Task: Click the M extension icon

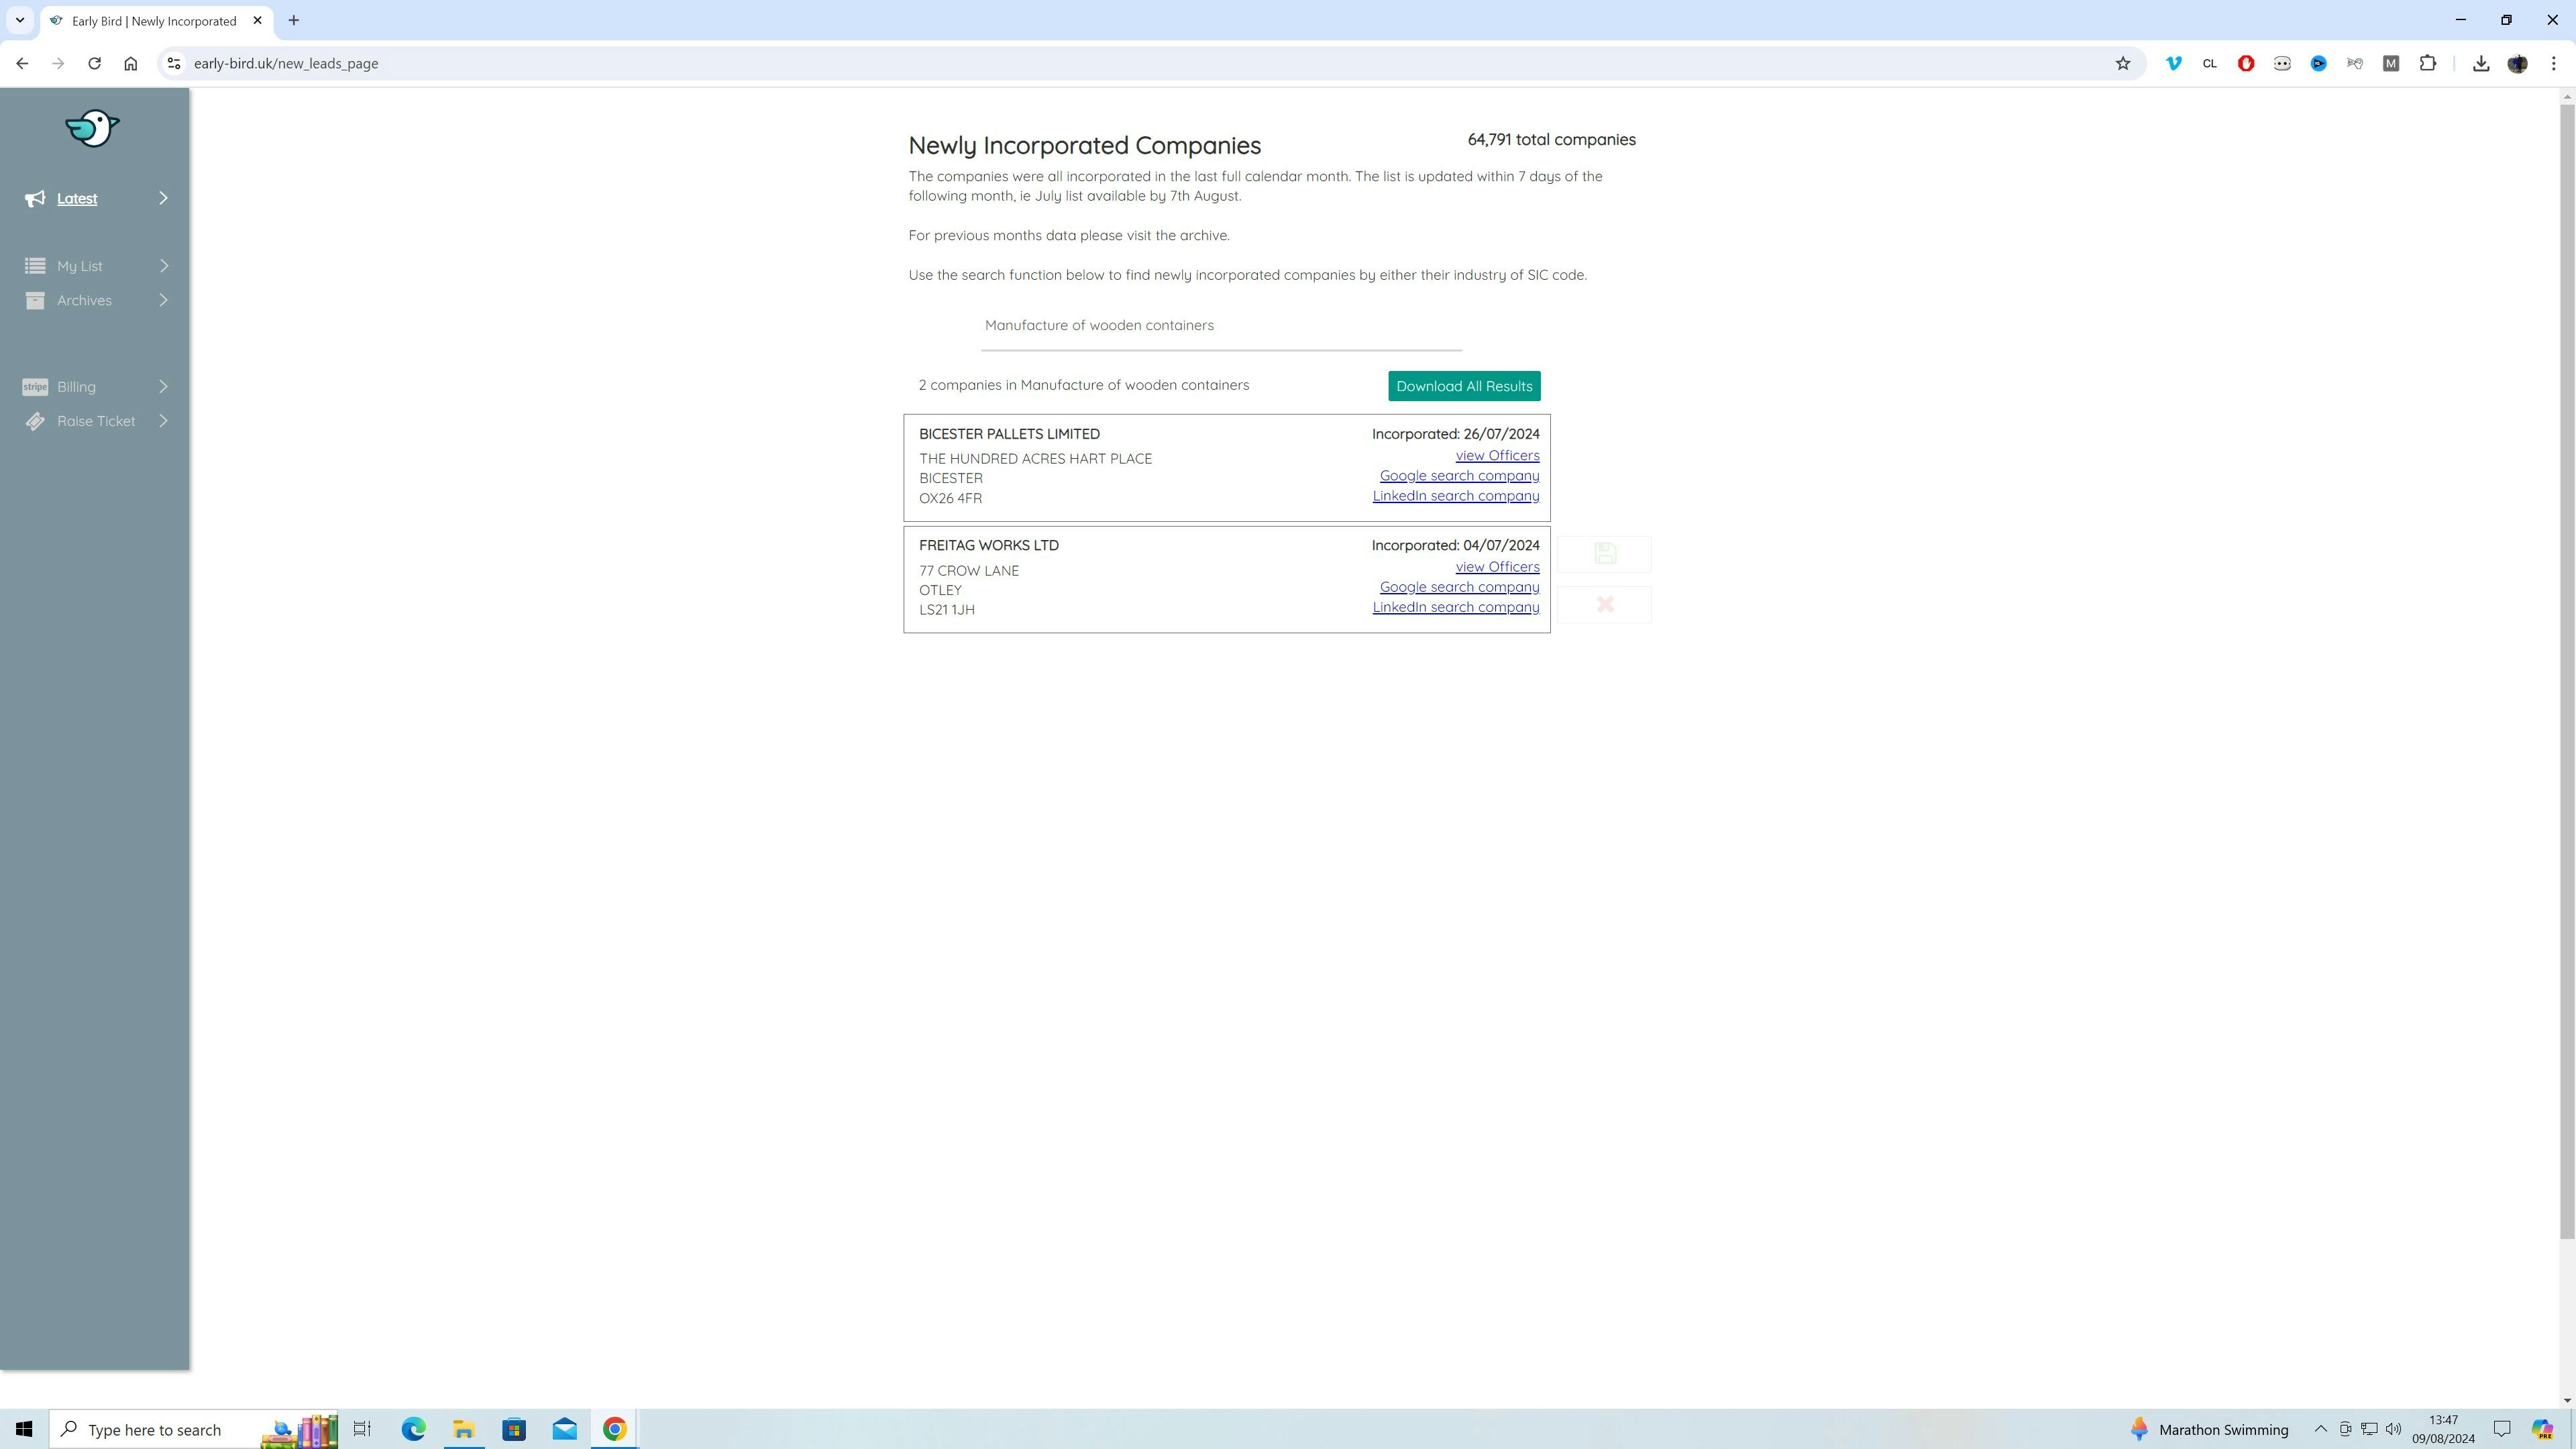Action: 2390,63
